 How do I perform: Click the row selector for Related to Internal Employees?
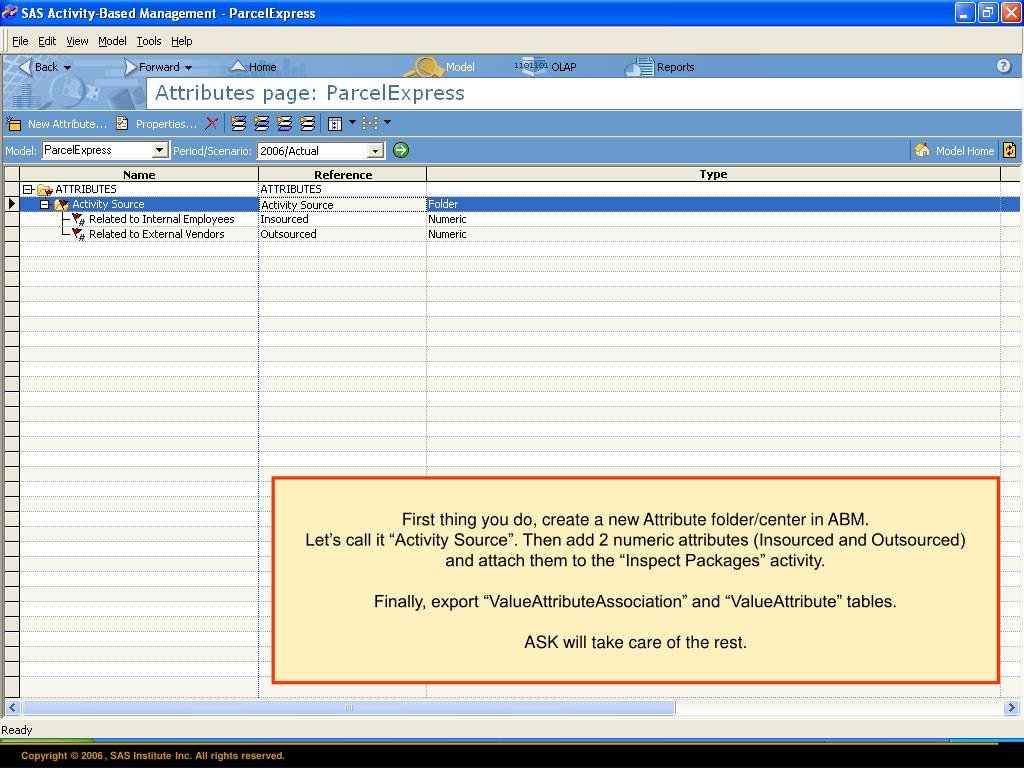pos(12,219)
